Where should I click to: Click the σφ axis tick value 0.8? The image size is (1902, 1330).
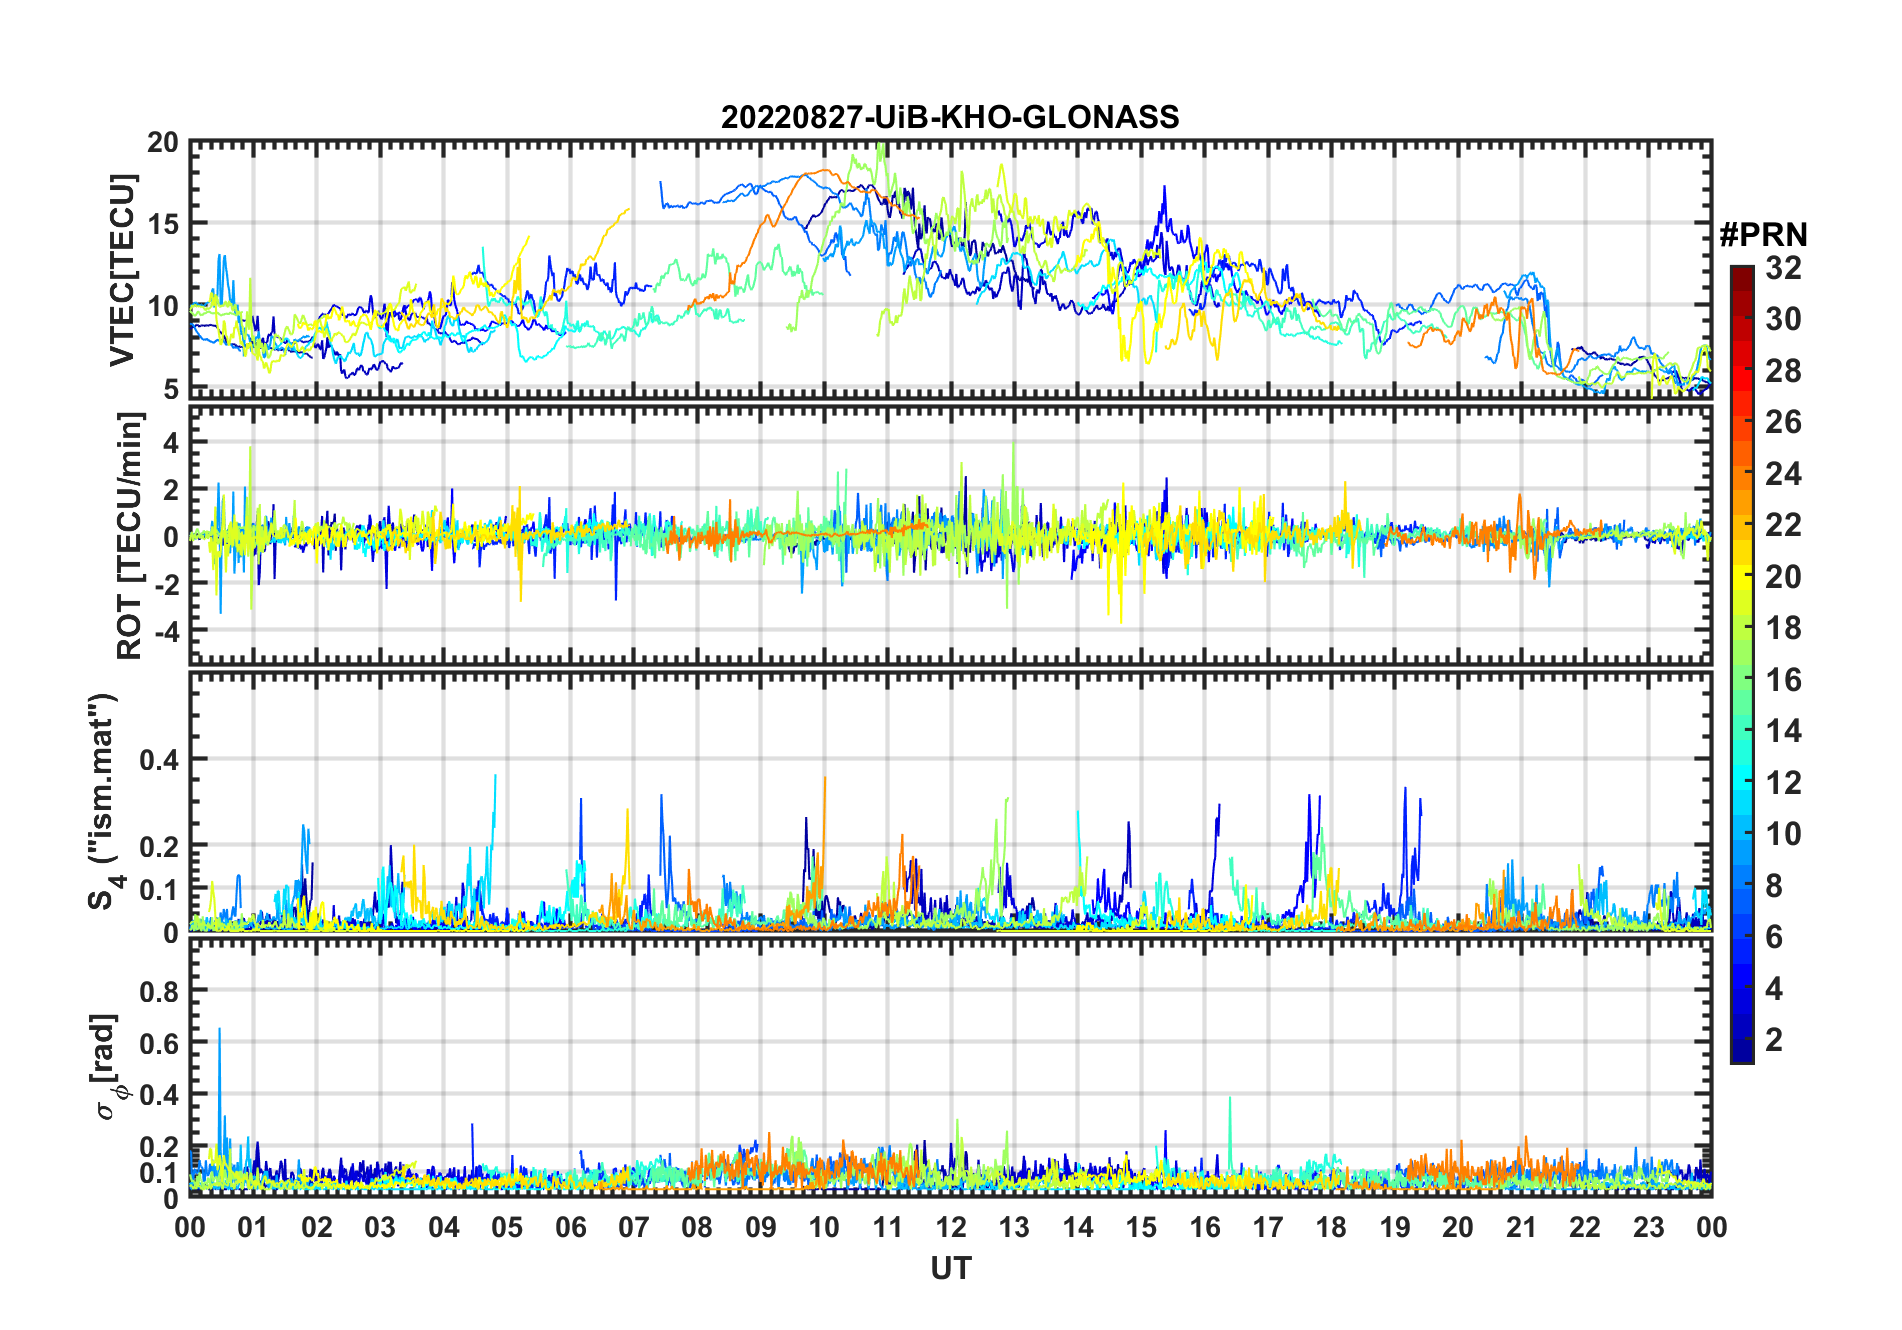click(x=159, y=992)
